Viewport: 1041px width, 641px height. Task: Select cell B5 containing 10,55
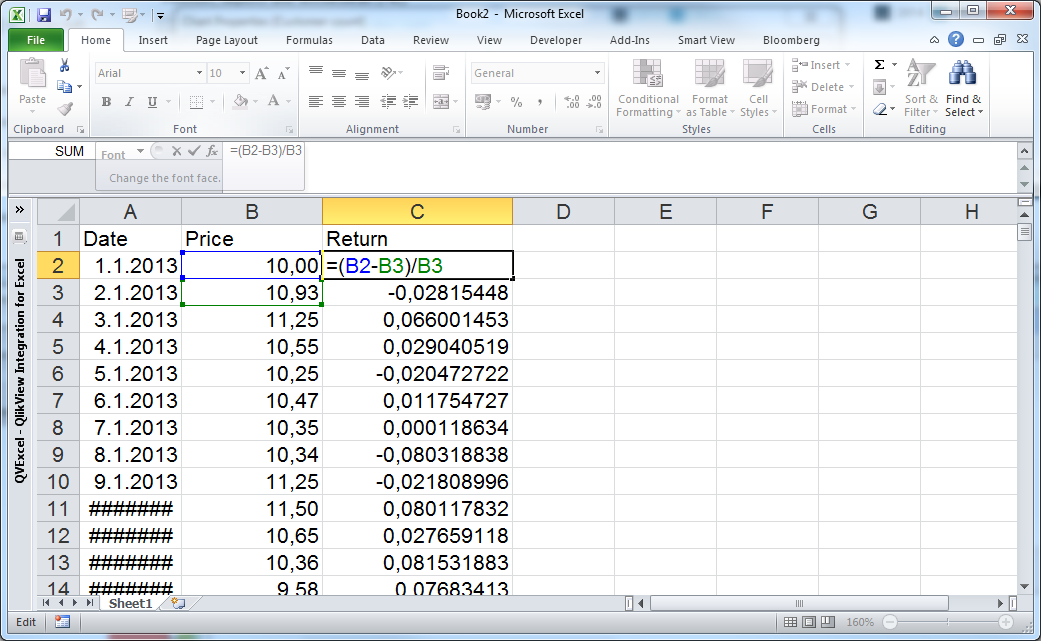(x=251, y=346)
